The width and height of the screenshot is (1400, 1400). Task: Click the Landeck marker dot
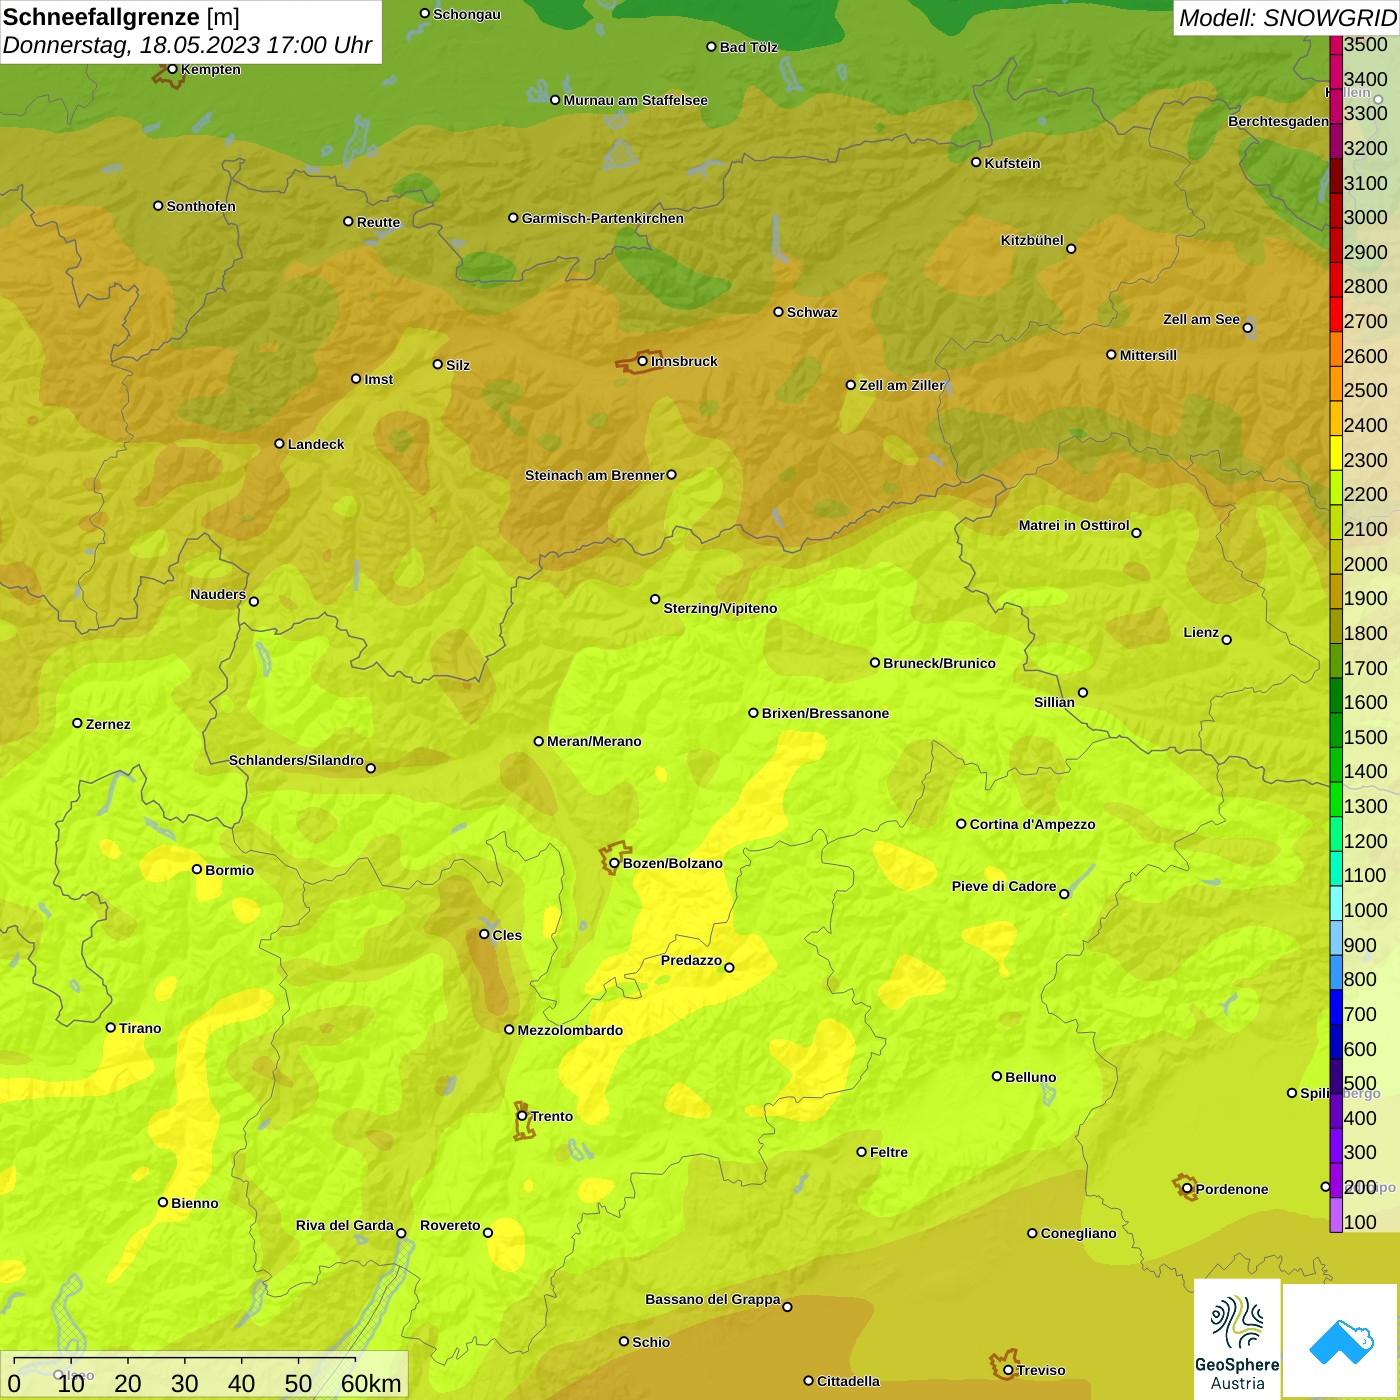tap(279, 443)
